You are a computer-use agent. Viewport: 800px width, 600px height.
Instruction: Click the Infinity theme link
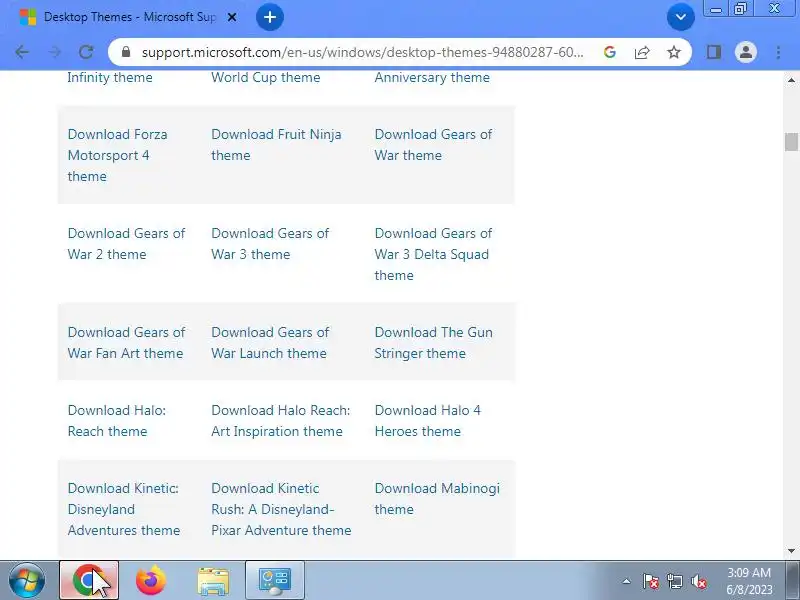[110, 78]
